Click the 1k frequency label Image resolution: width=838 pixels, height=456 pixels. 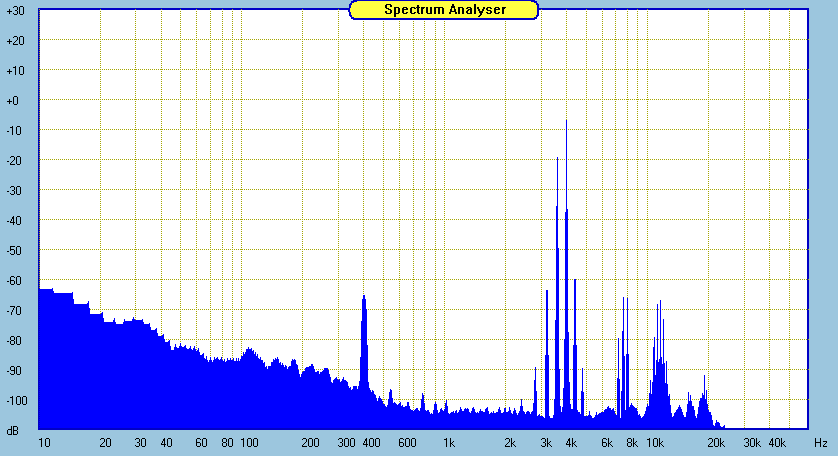coord(449,443)
